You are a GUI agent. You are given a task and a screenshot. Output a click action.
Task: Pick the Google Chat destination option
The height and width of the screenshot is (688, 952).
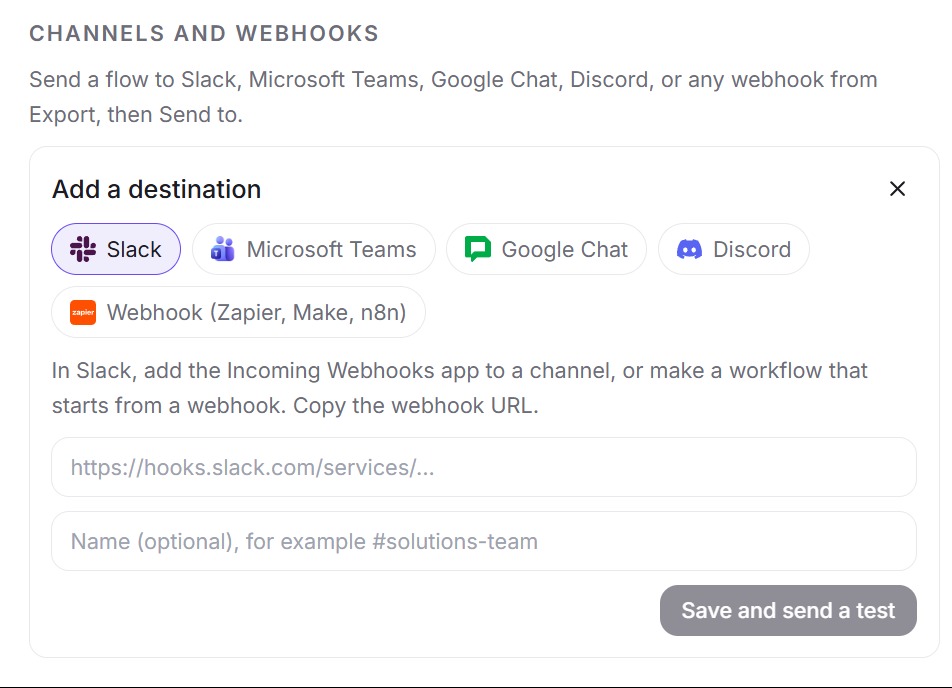(x=546, y=249)
